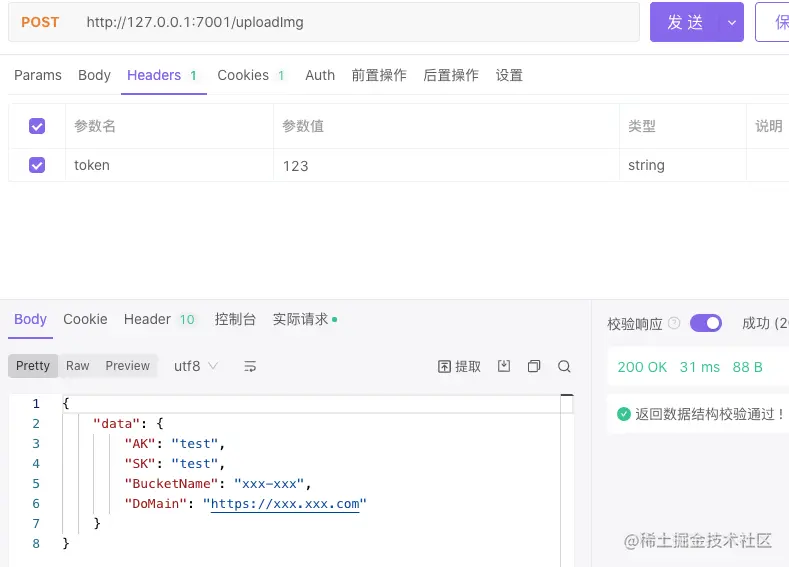Click the "AK" key in JSON
This screenshot has height=567, width=789.
click(x=140, y=443)
